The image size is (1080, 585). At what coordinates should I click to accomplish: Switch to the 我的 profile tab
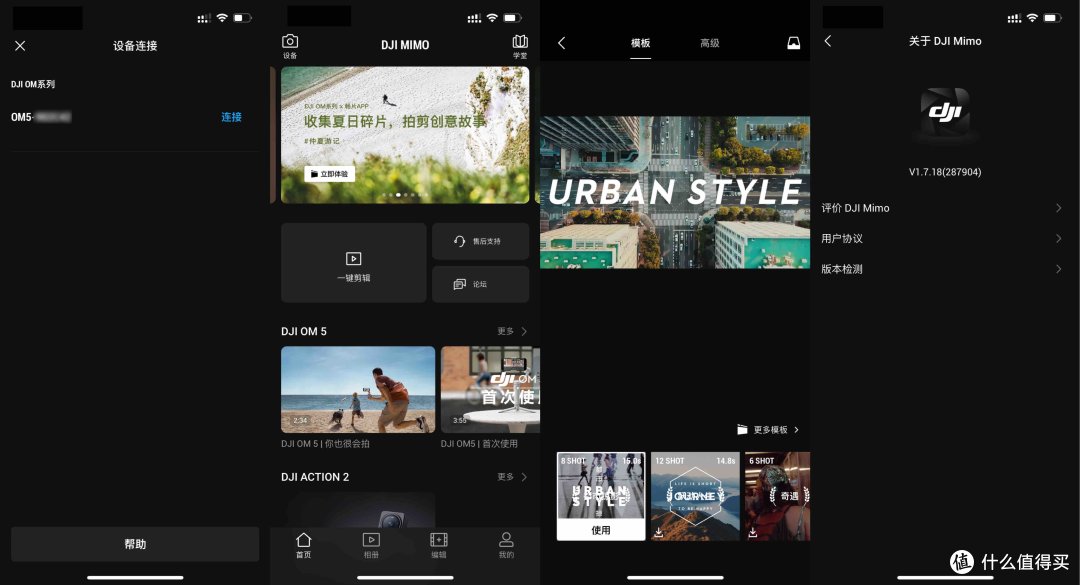[x=506, y=545]
